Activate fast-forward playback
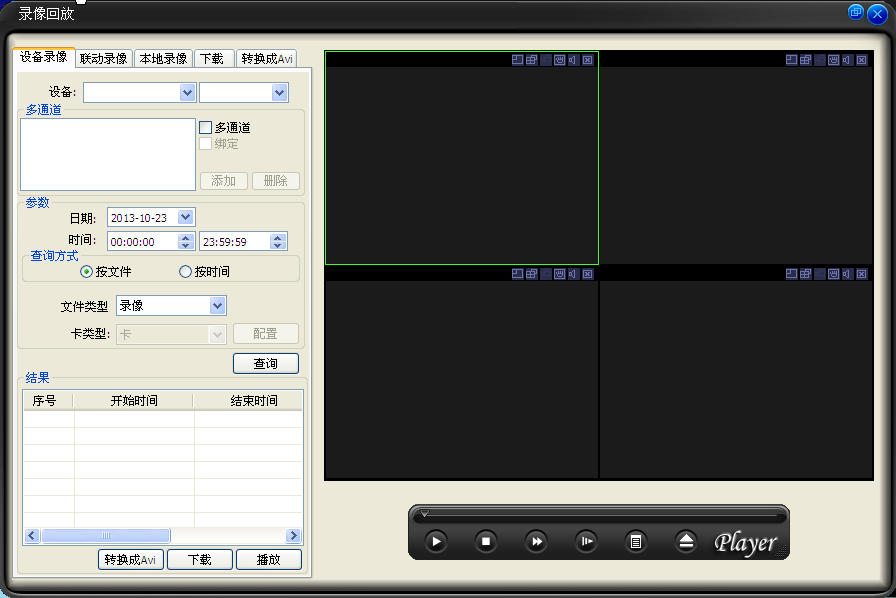896x598 pixels. (536, 541)
